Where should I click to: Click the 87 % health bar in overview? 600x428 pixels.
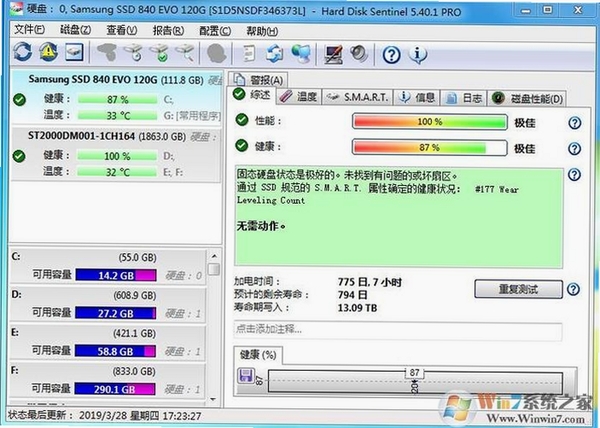pos(430,148)
